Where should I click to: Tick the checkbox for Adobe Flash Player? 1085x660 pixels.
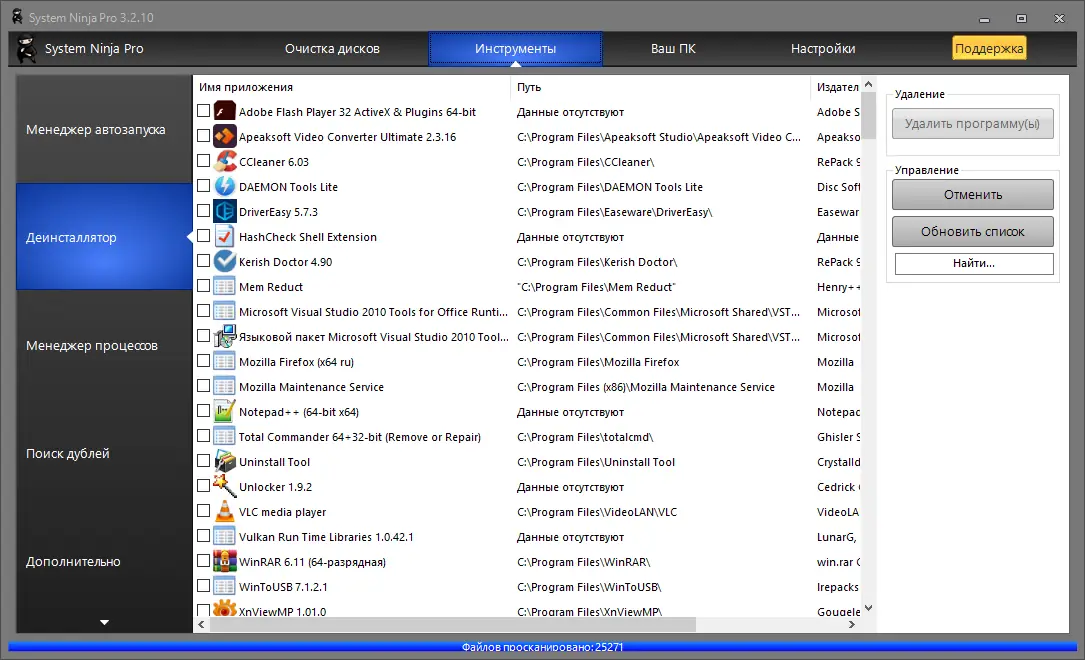click(203, 111)
